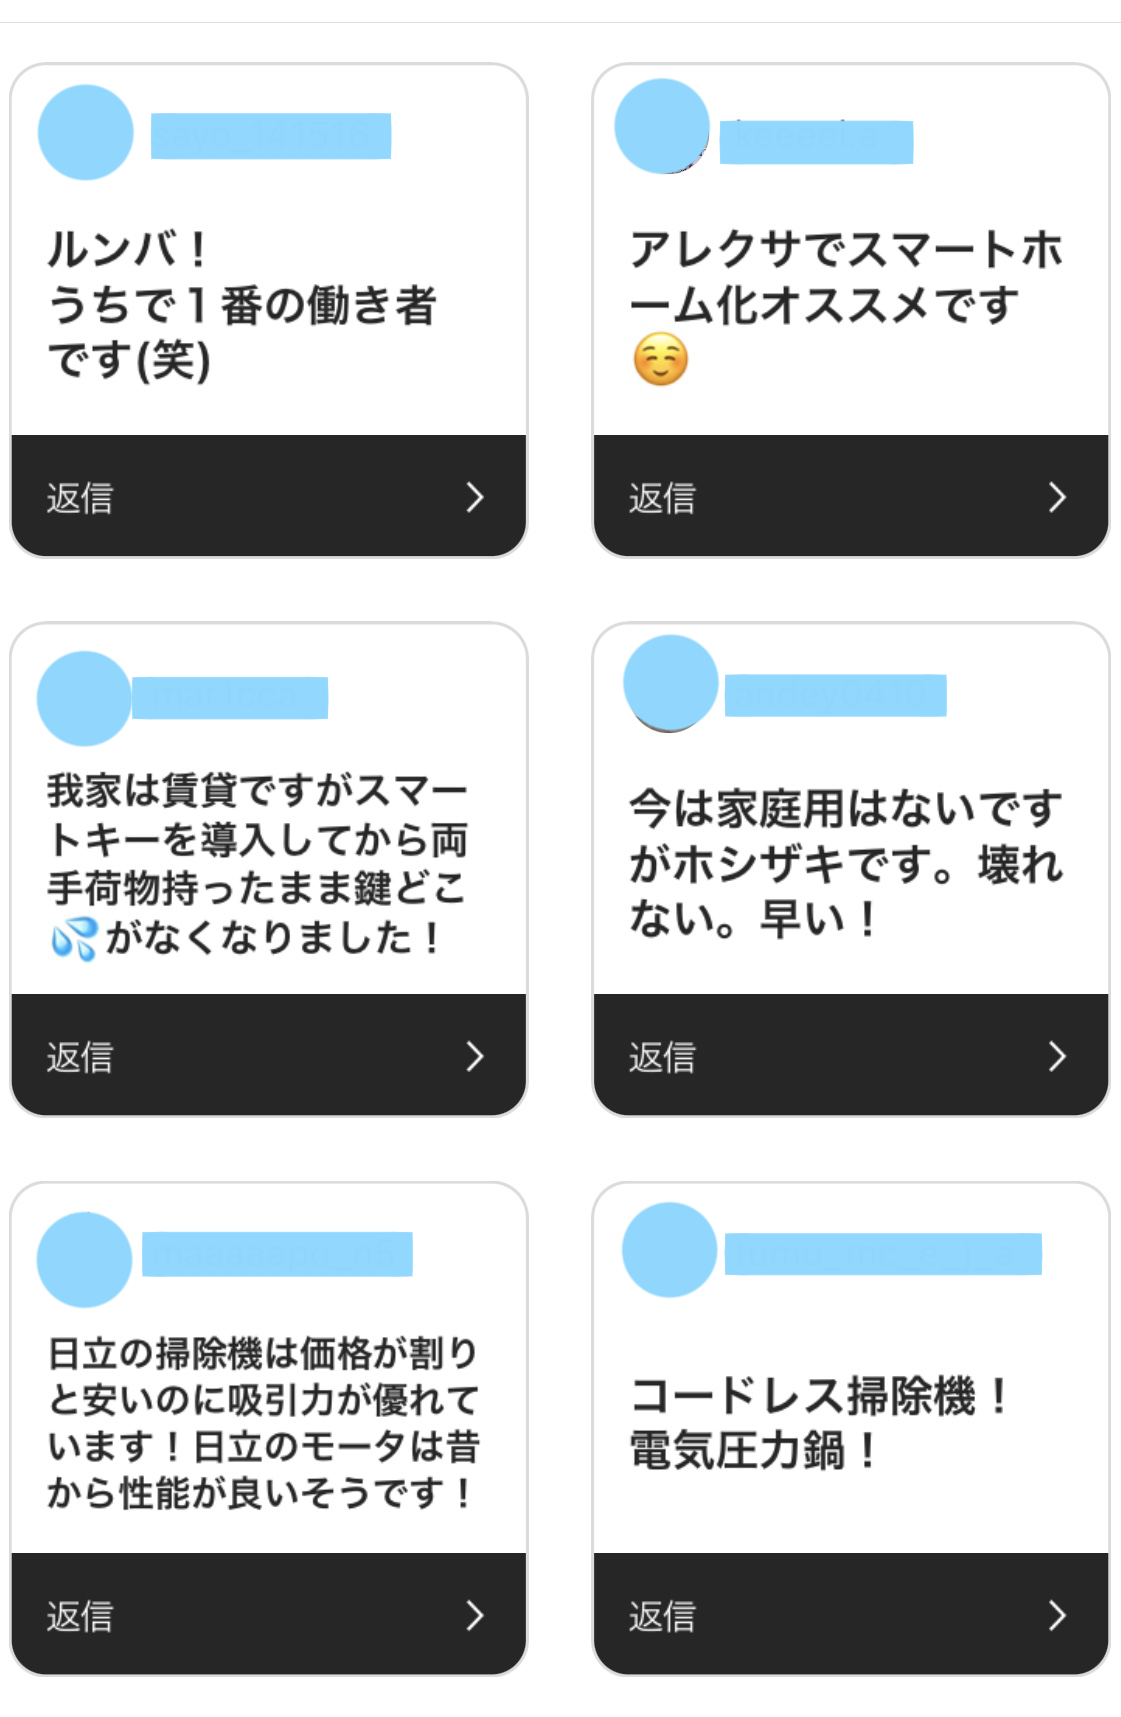The height and width of the screenshot is (1717, 1121).
Task: Tap avatar on the 日立の掃除機 card
Action: 85,1259
